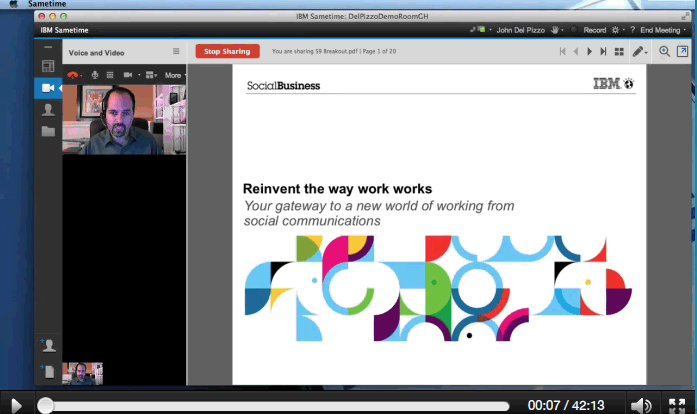This screenshot has height=414, width=697.
Task: Open the raise hand dropdown arrow
Action: 562,30
